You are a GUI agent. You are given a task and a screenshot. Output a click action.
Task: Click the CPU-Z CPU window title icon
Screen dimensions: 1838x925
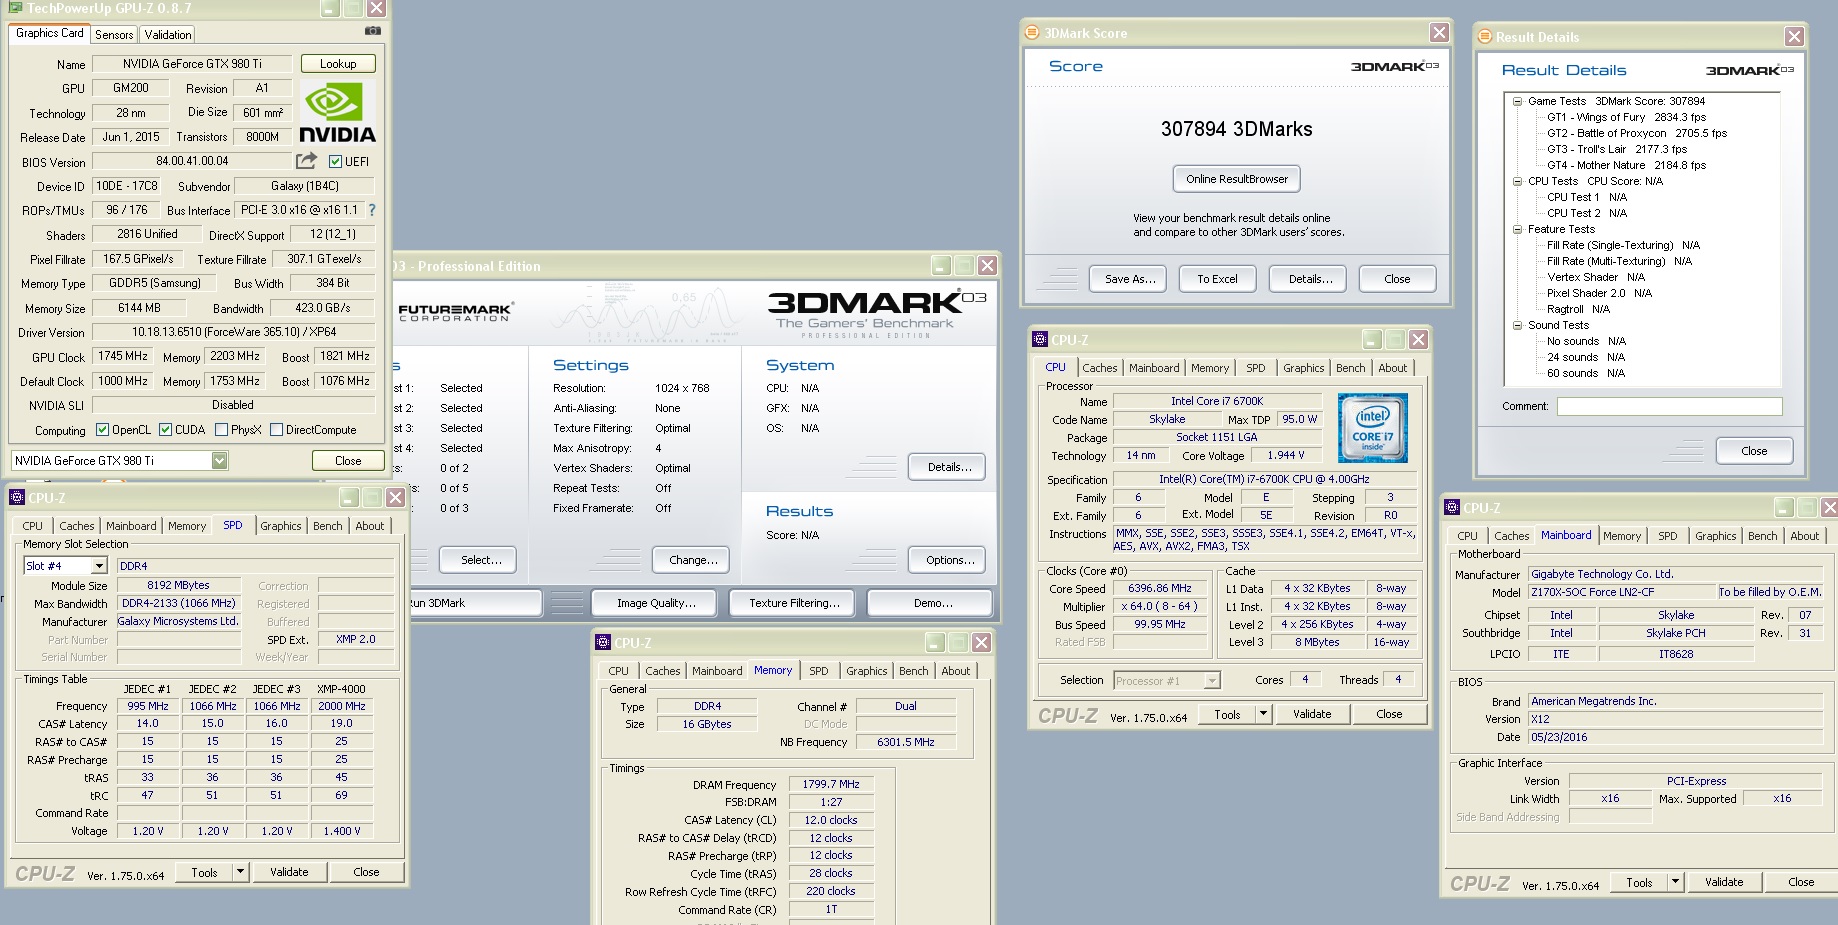pyautogui.click(x=1040, y=340)
